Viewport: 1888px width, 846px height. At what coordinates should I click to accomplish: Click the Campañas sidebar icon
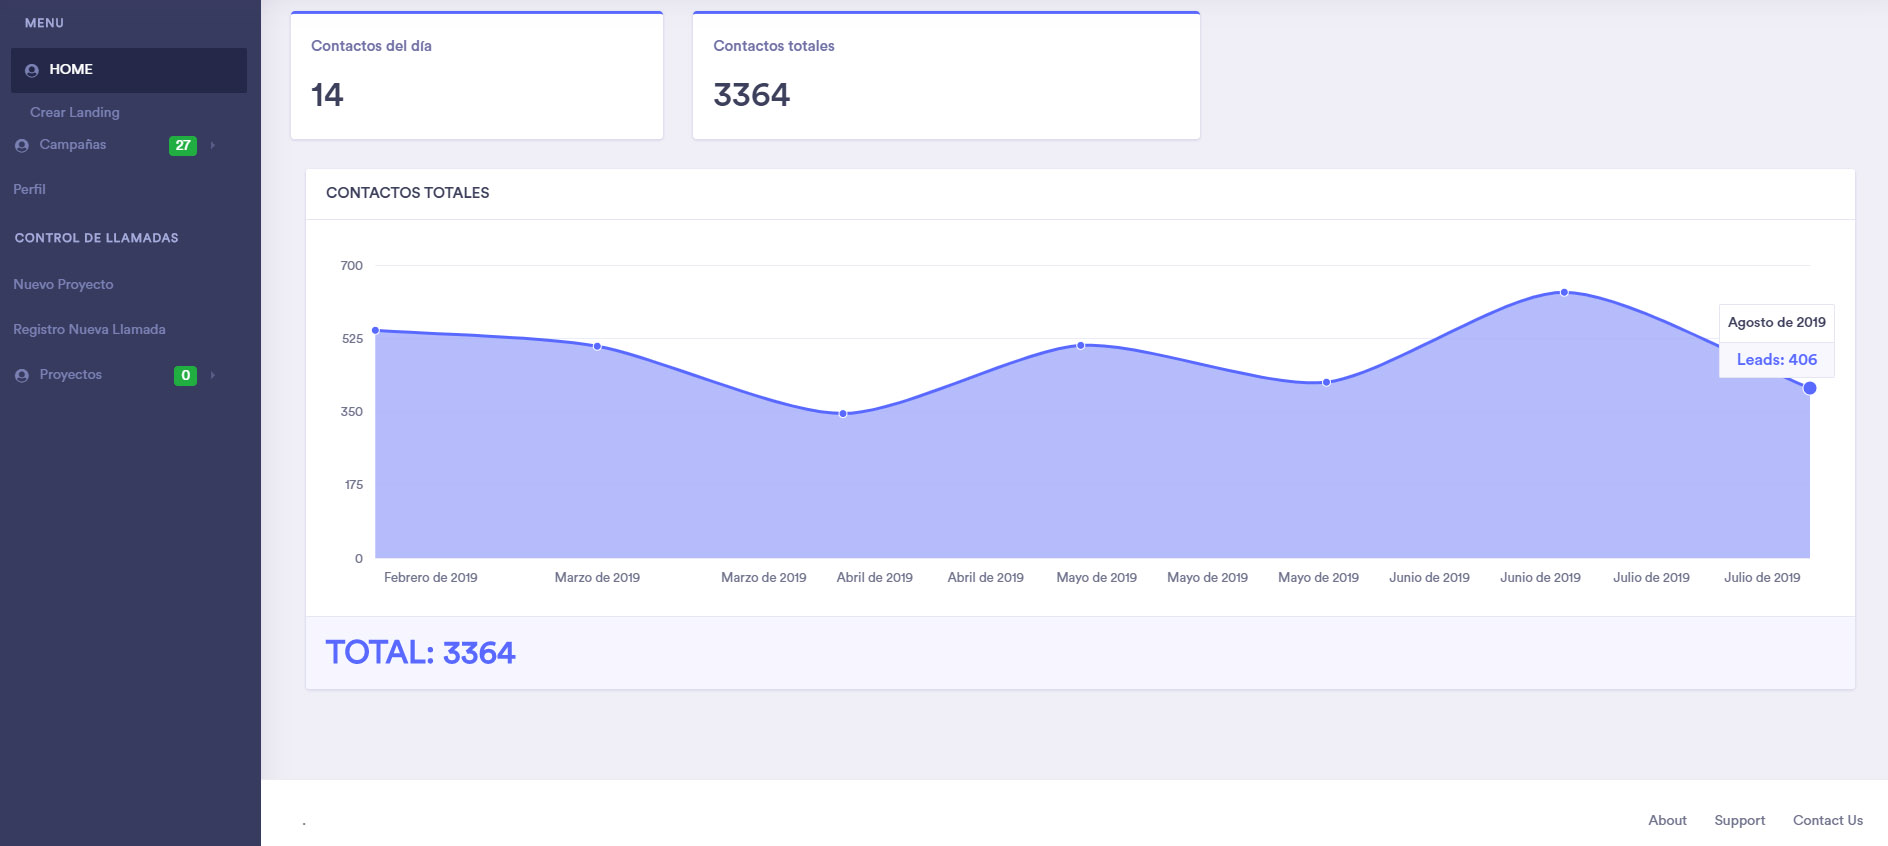pyautogui.click(x=22, y=146)
